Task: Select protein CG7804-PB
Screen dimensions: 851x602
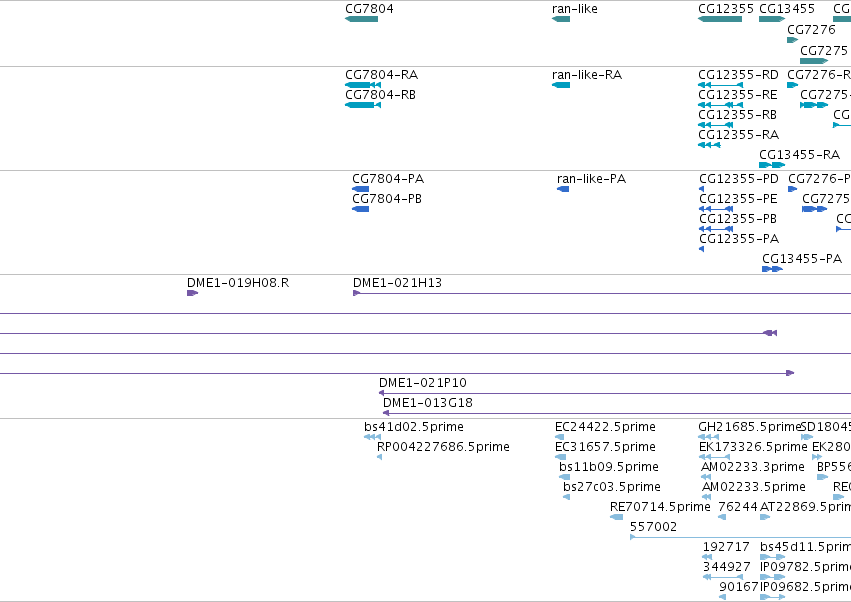Action: 387,199
